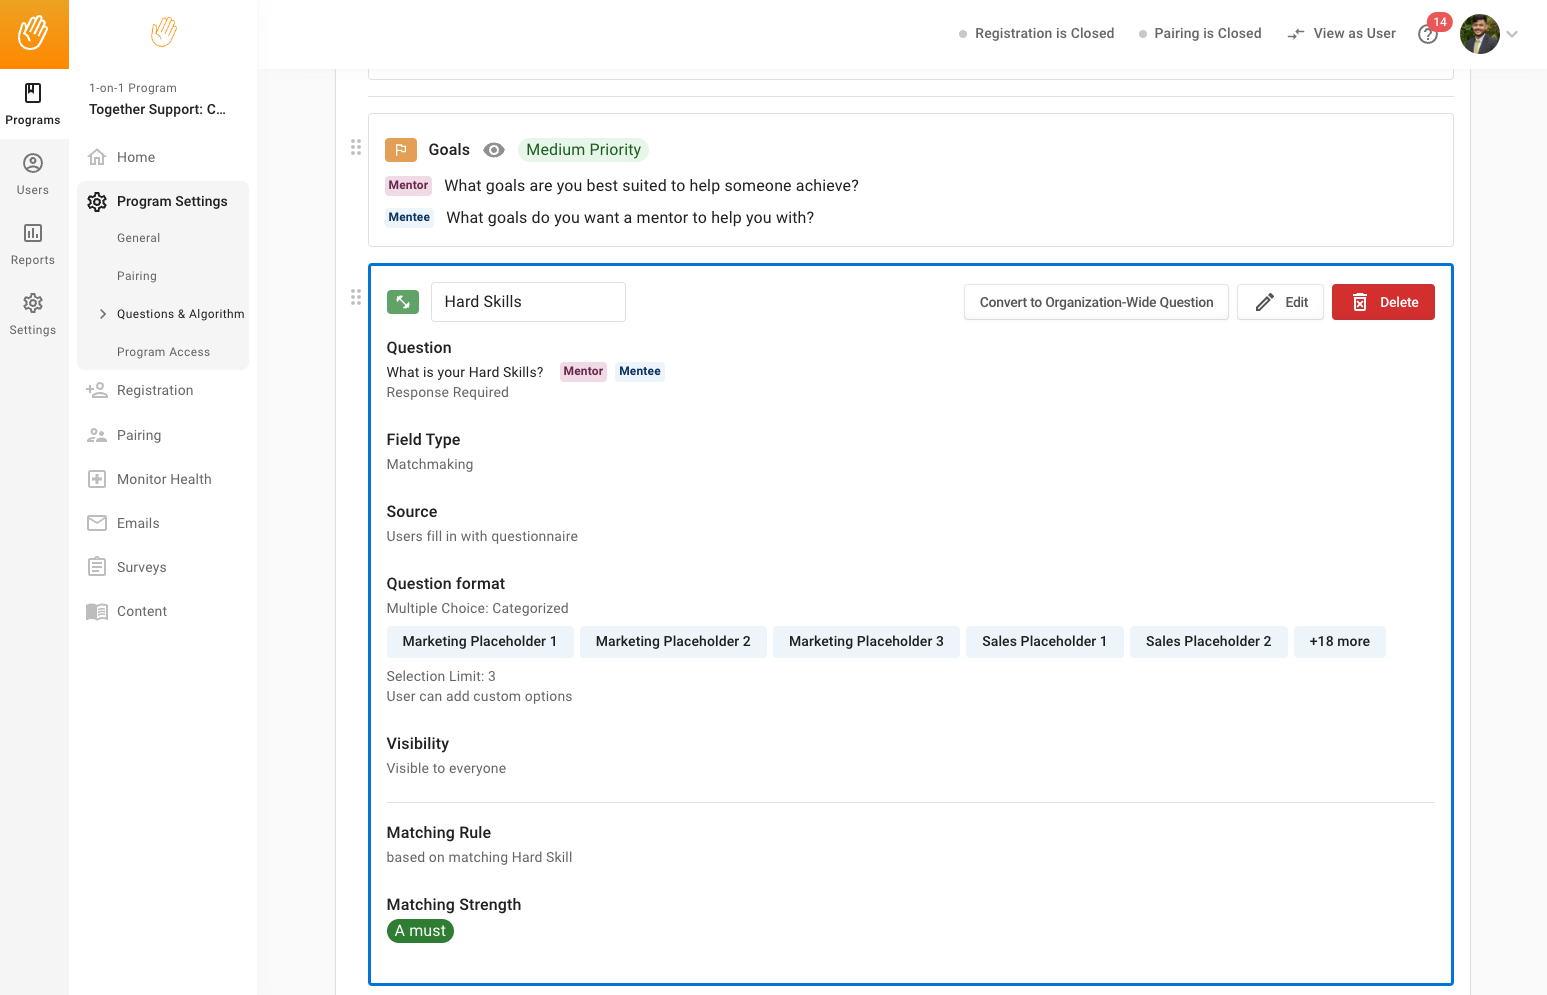Click program name 'Together Support: C...'
The width and height of the screenshot is (1547, 995).
pos(157,109)
